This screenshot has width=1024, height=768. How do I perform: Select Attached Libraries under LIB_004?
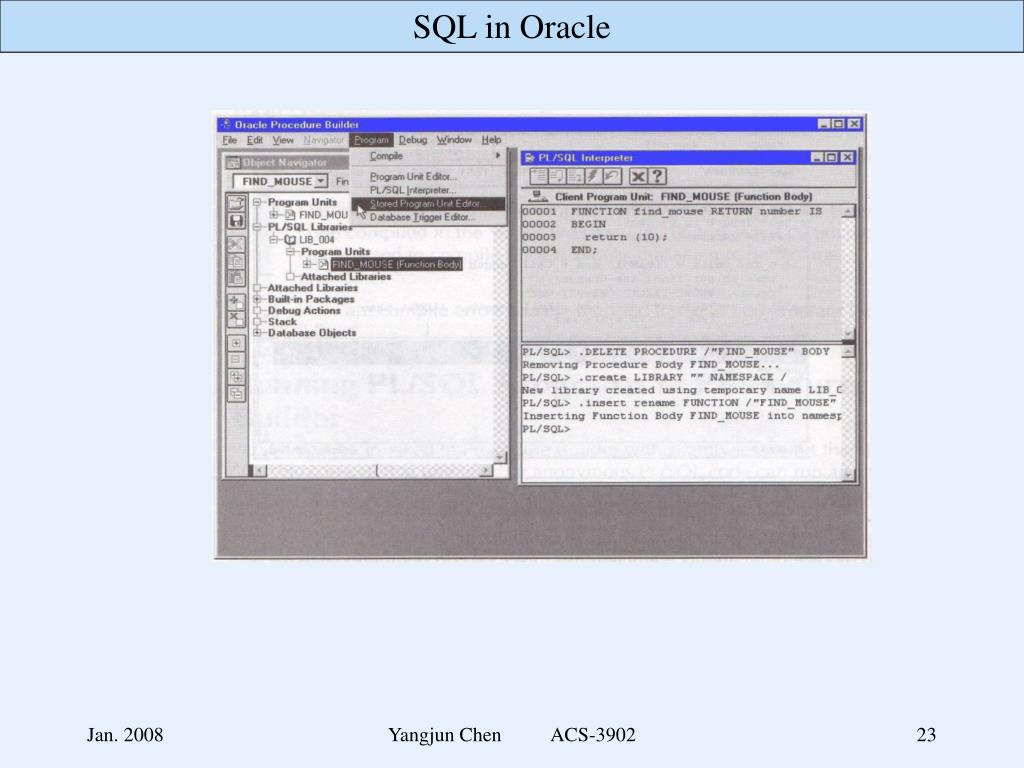click(x=345, y=276)
